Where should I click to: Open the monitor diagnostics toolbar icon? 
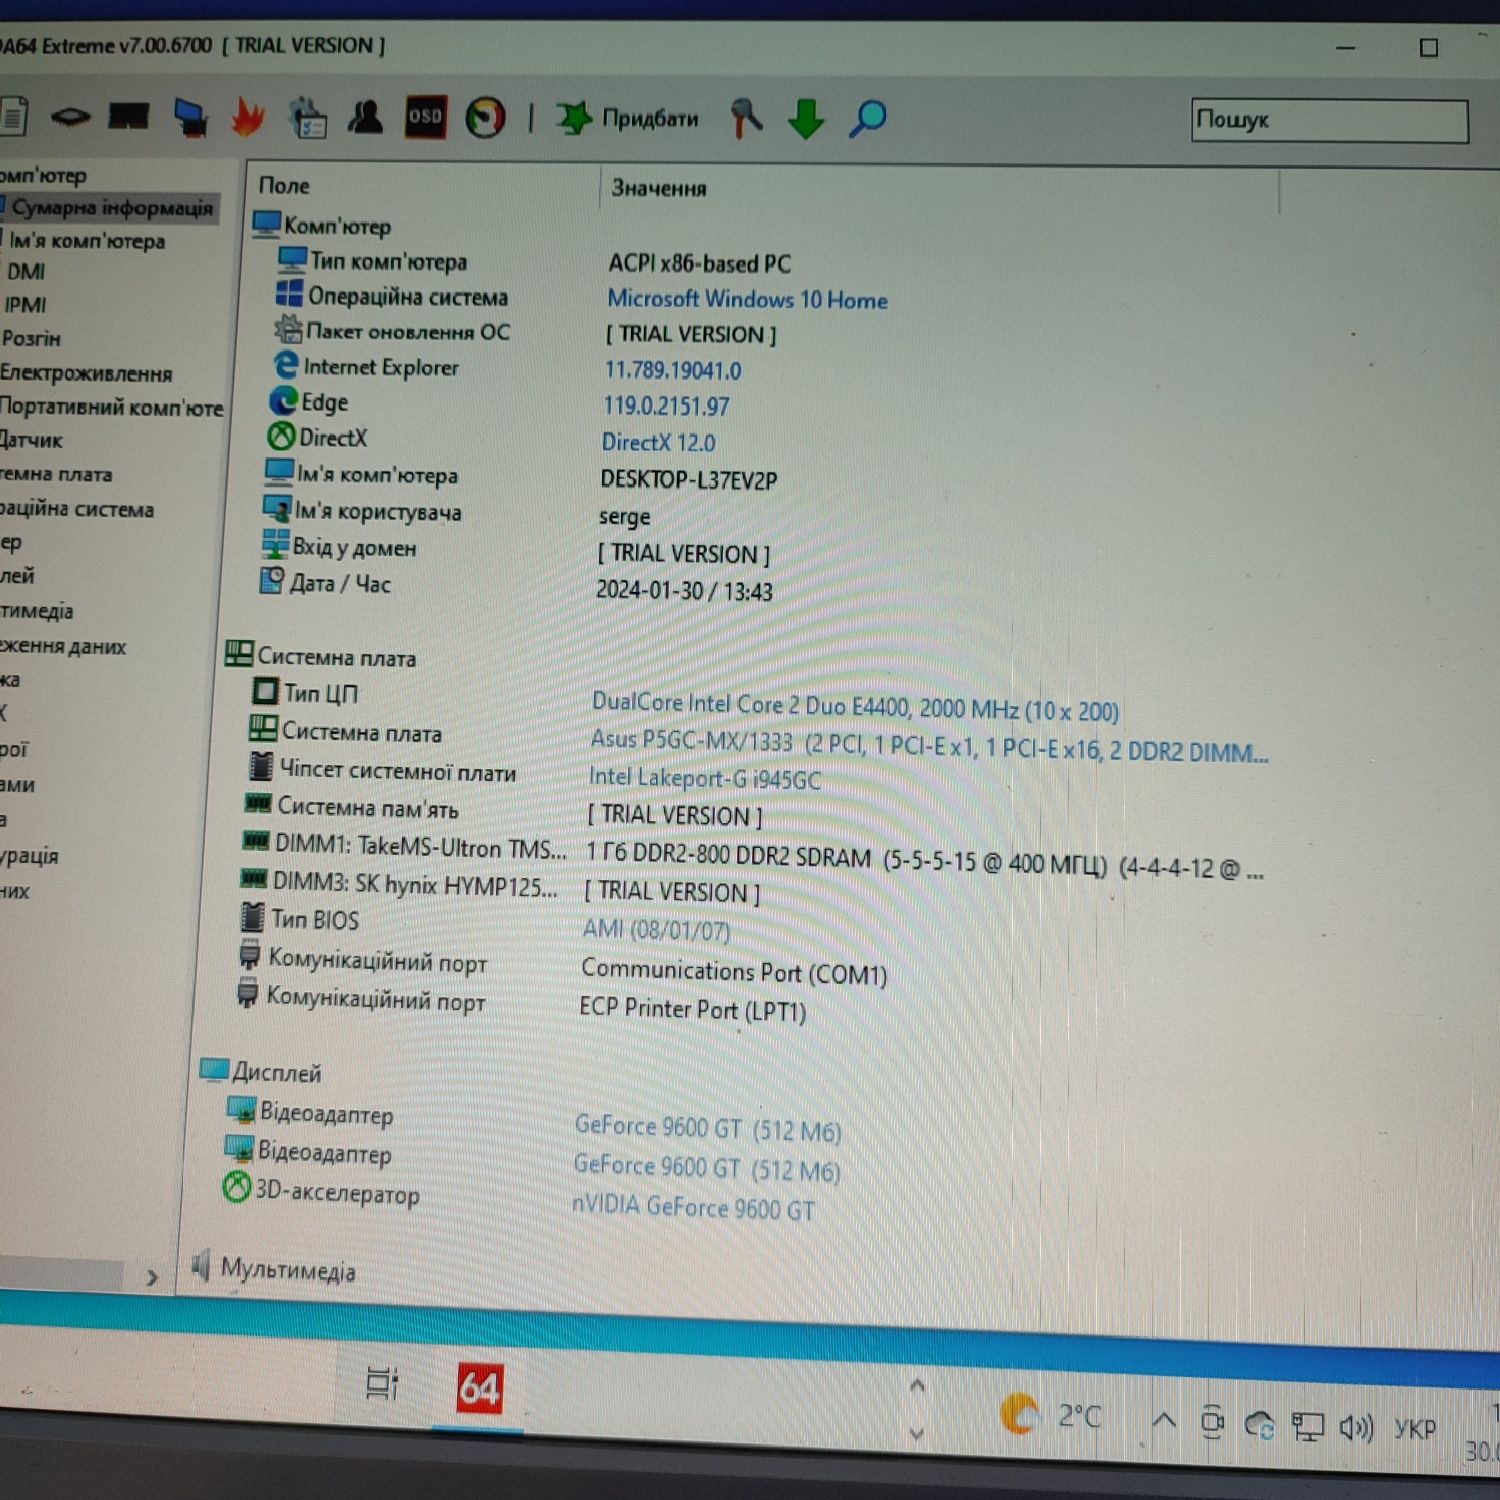click(x=189, y=117)
